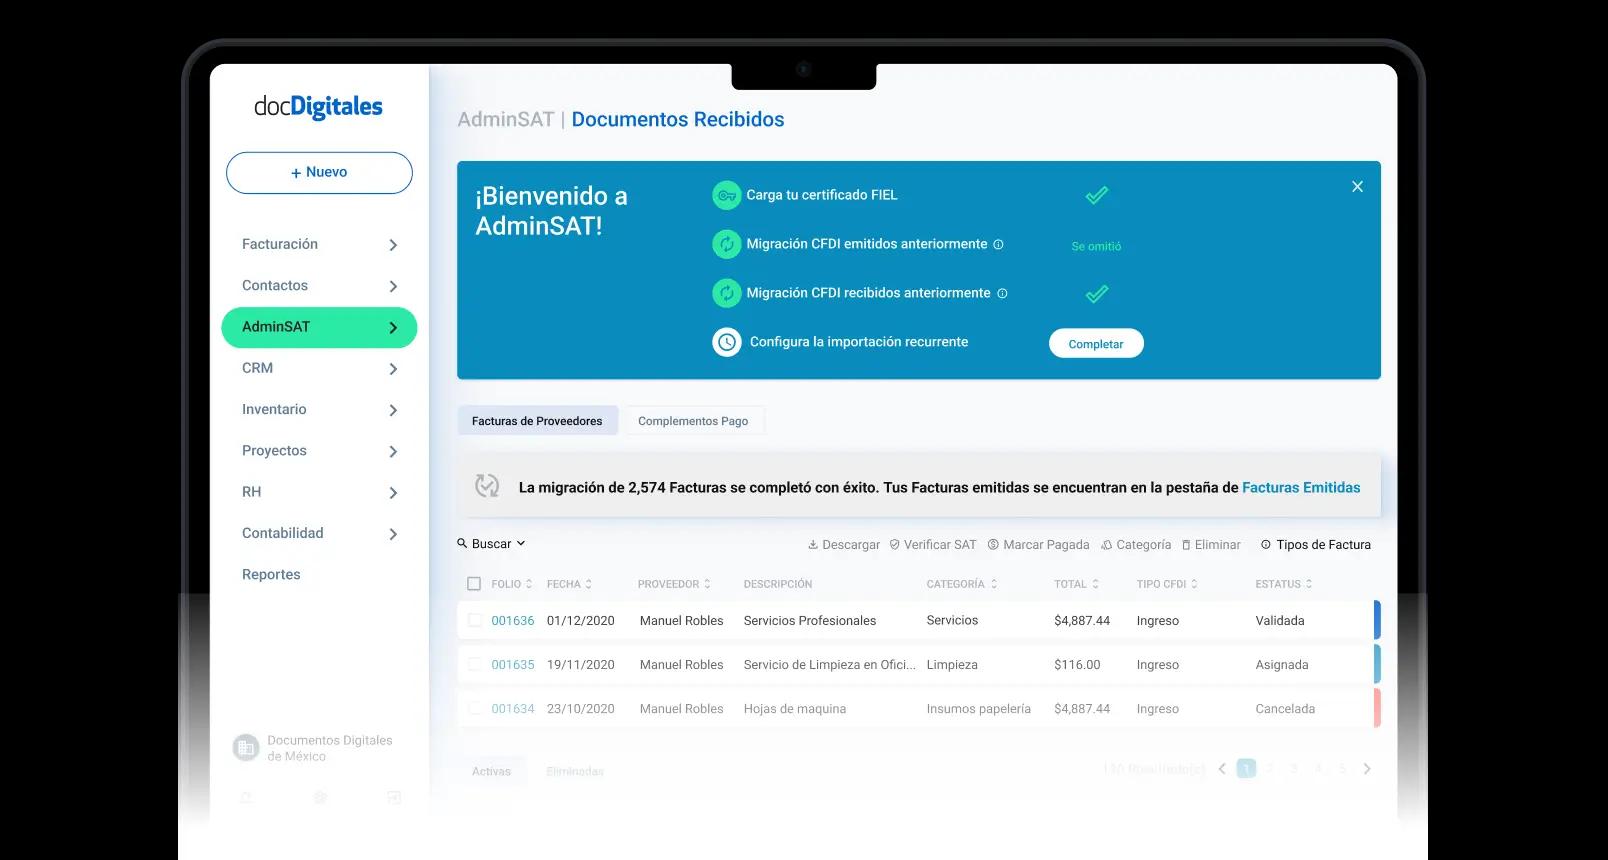
Task: Open Facturación in the sidebar
Action: tap(280, 244)
